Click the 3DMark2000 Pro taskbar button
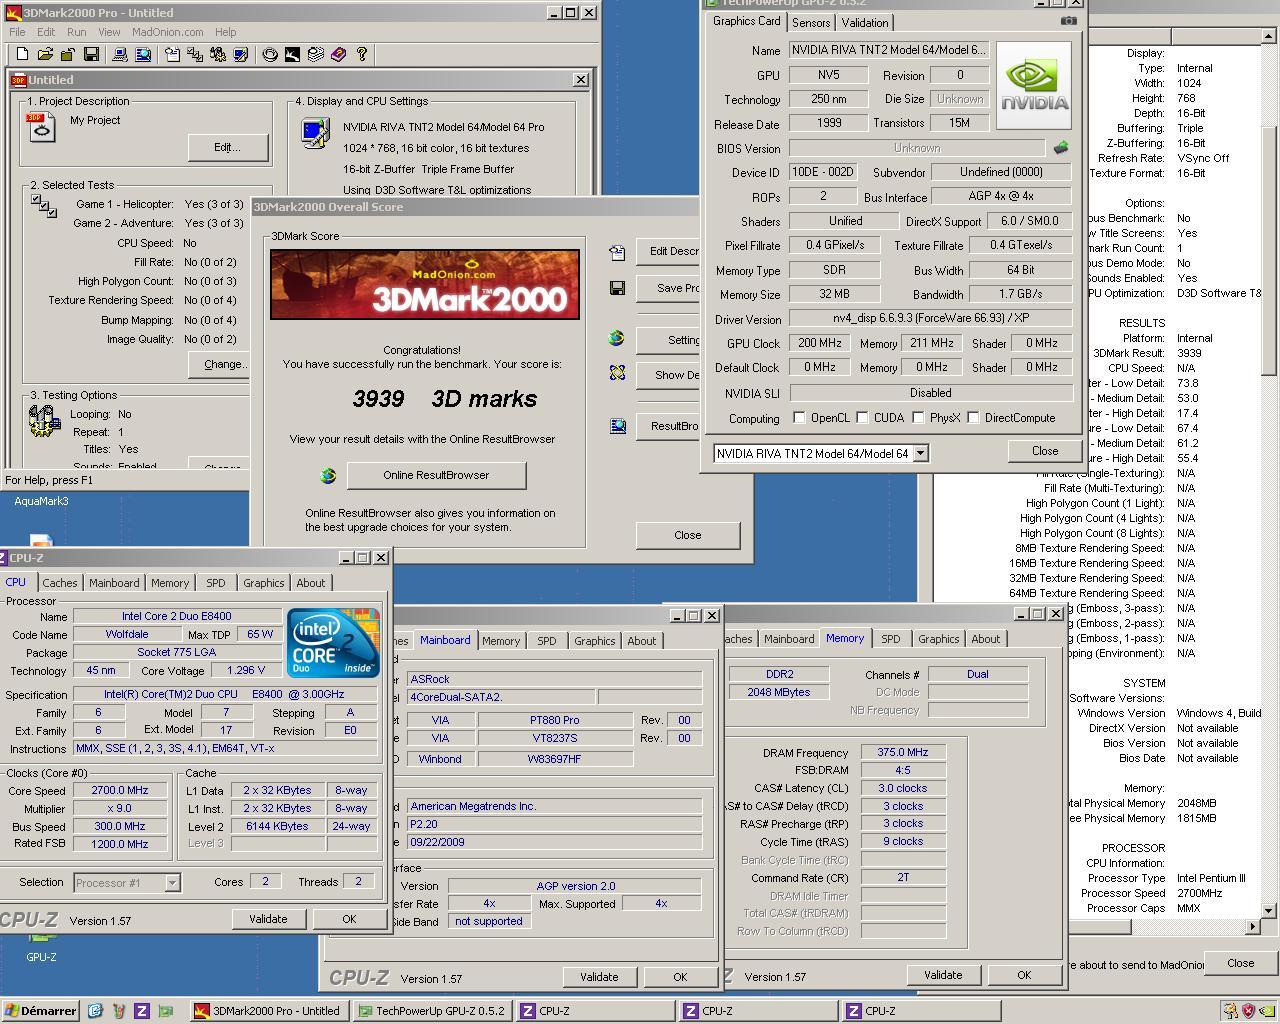 [x=270, y=1011]
